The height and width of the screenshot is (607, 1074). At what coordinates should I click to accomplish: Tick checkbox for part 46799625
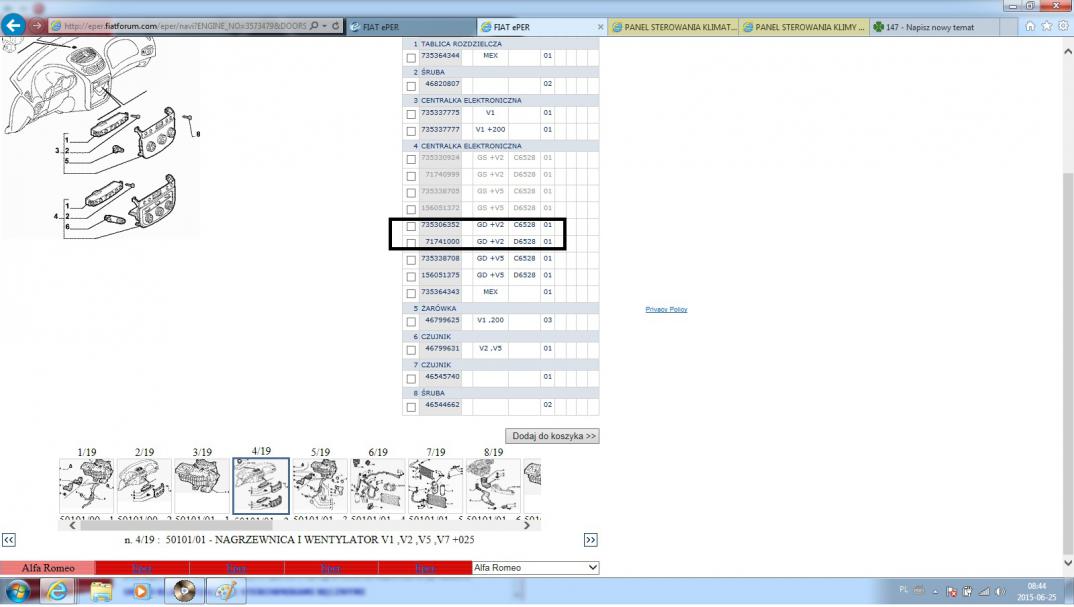point(411,322)
